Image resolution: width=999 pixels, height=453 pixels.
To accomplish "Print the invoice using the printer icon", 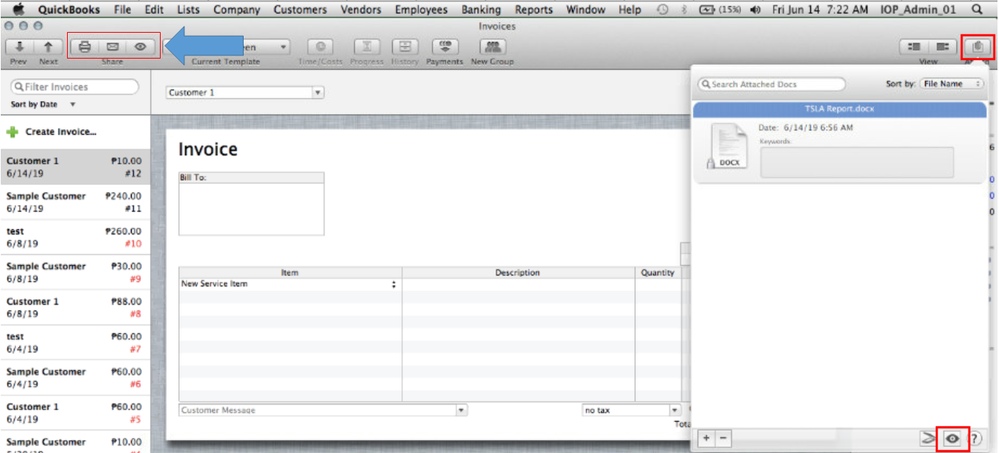I will [85, 47].
